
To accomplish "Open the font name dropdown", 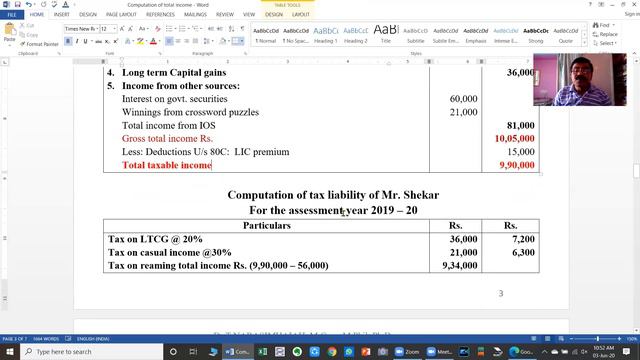I will [x=98, y=29].
